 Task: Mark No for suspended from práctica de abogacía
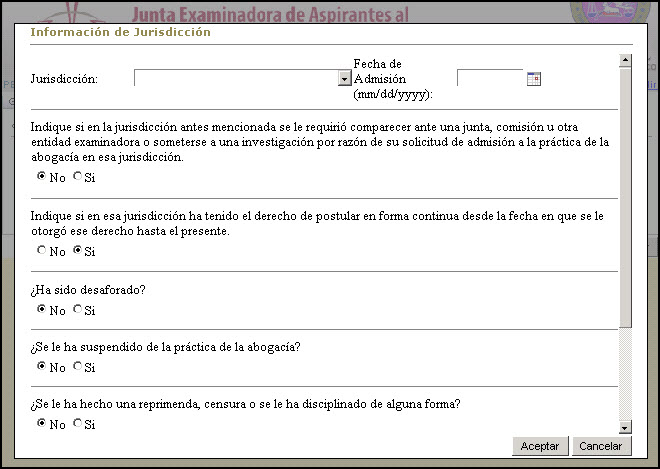[x=42, y=367]
